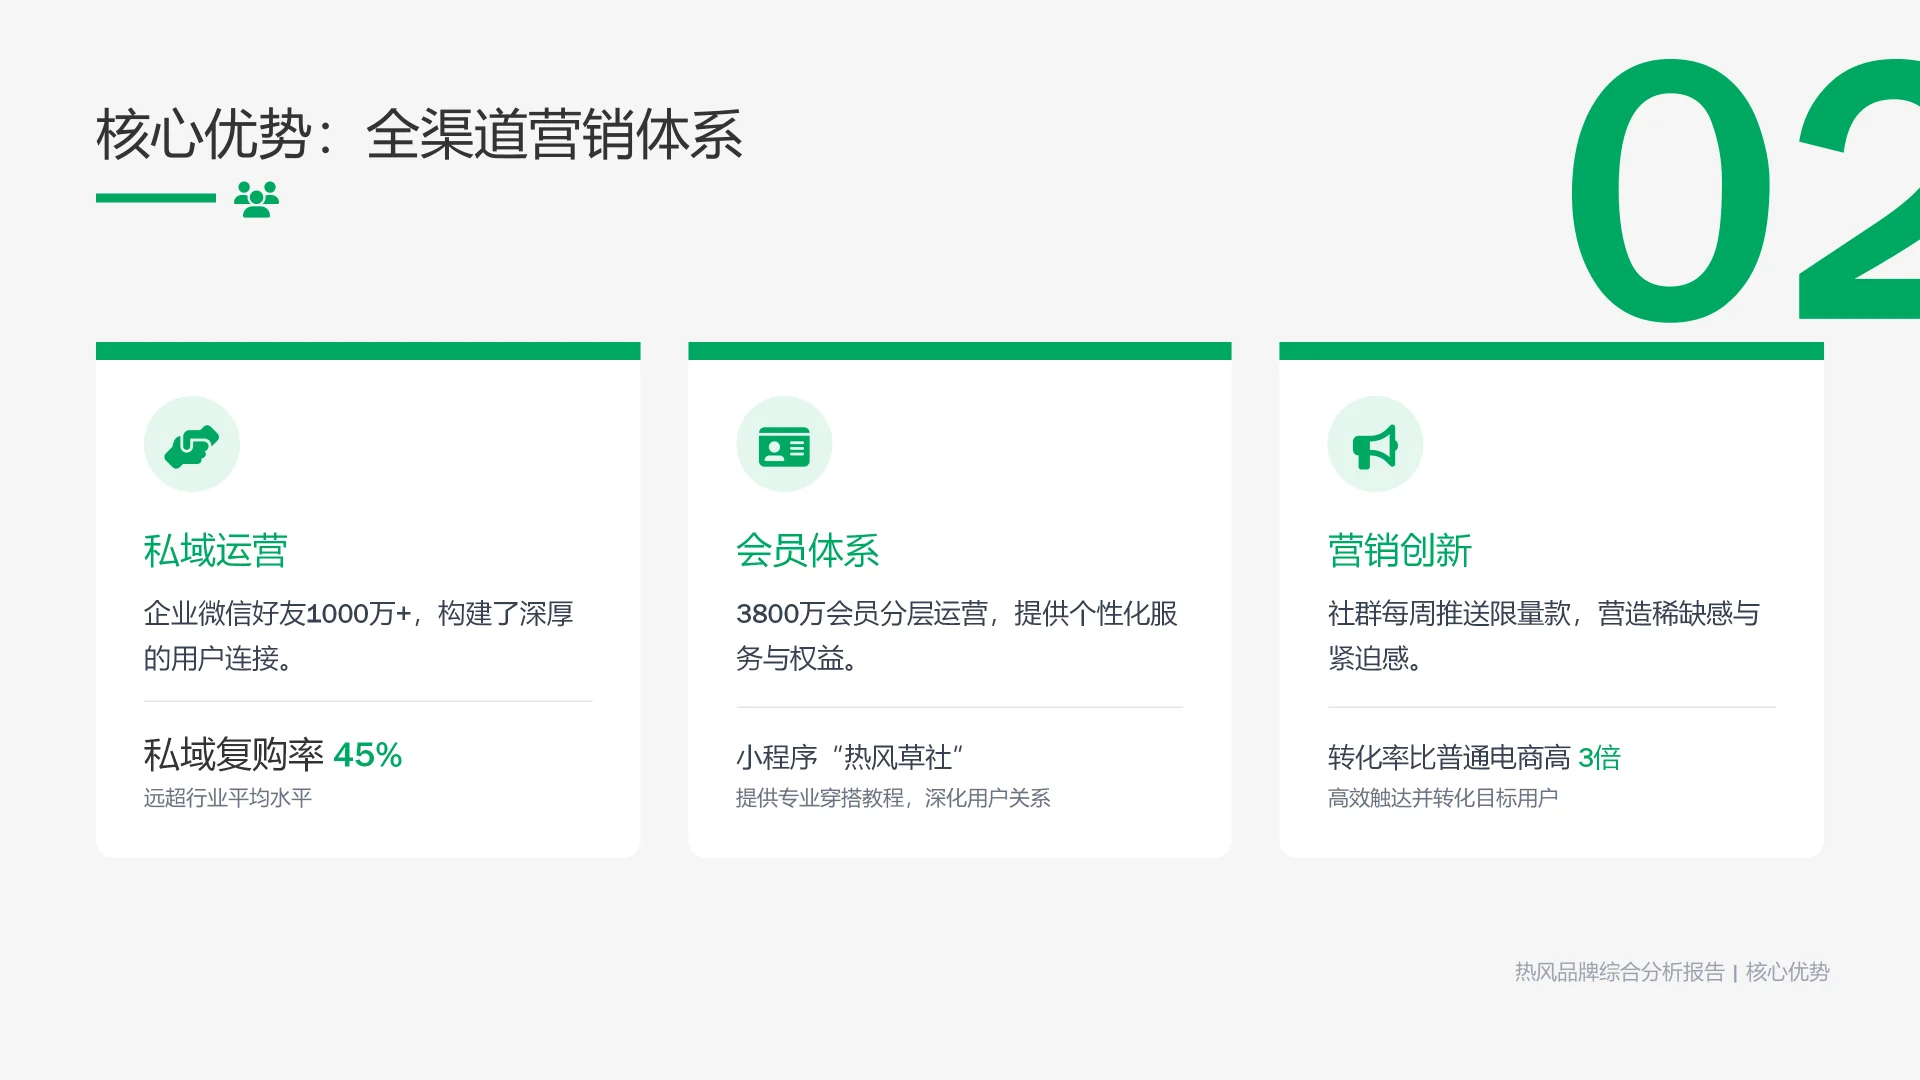
Task: Click the 私域运营 heading
Action: pos(216,551)
